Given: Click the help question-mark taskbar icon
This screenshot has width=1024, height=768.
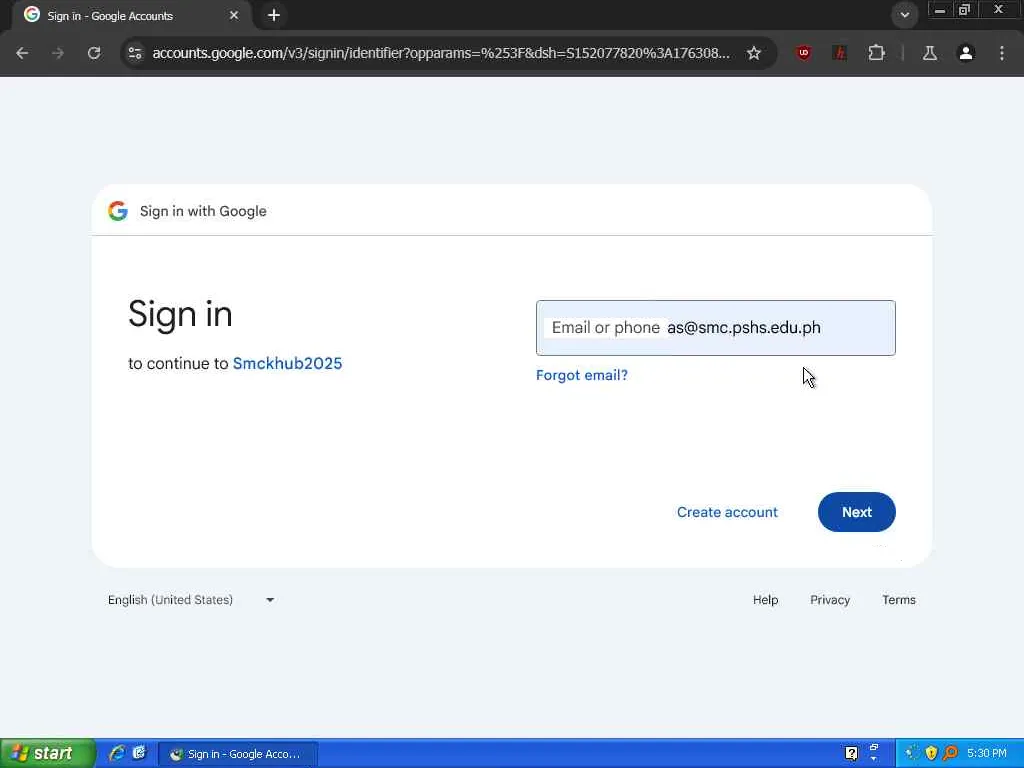Looking at the screenshot, I should click(851, 754).
